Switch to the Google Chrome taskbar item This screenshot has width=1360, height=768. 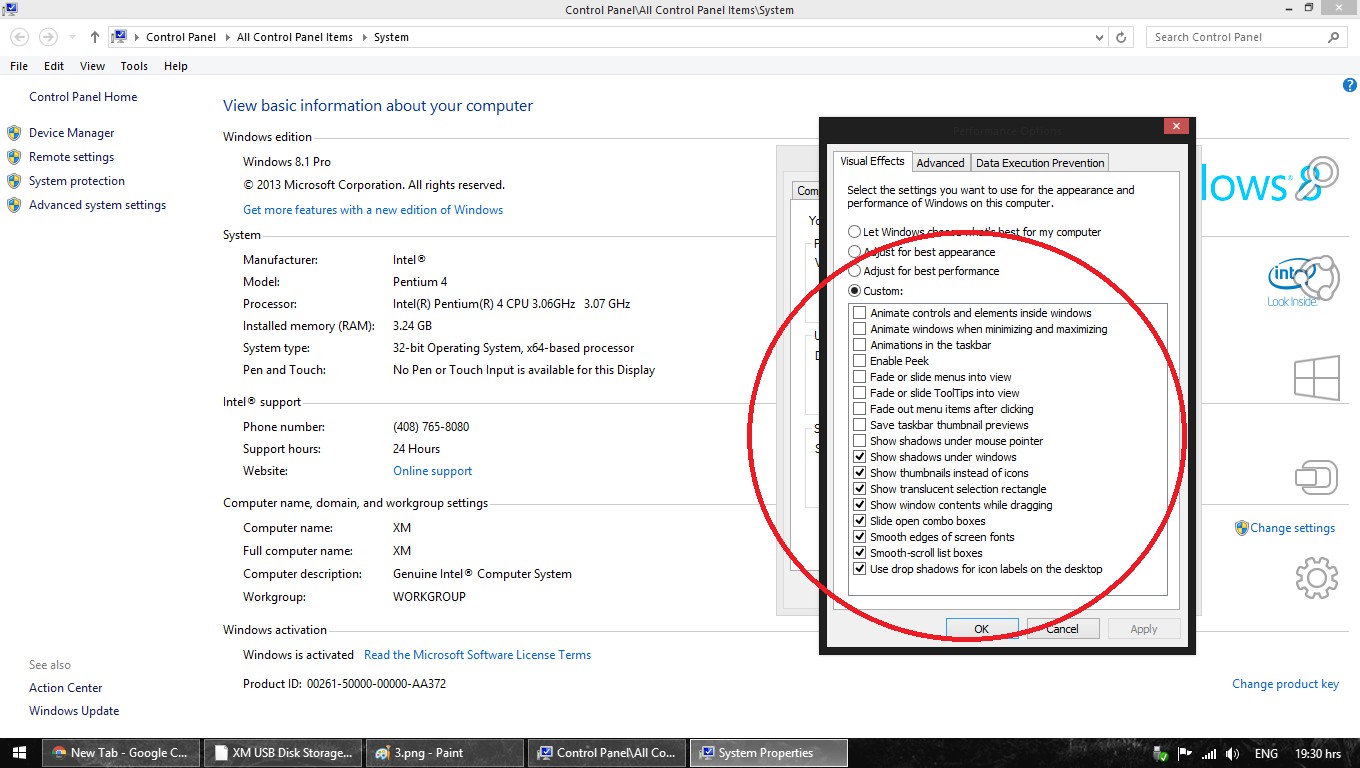121,753
